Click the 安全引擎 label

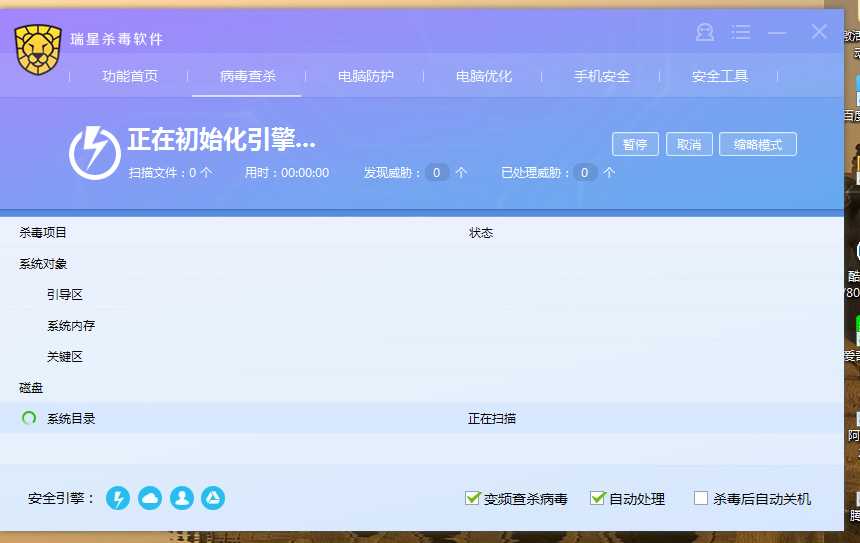60,499
